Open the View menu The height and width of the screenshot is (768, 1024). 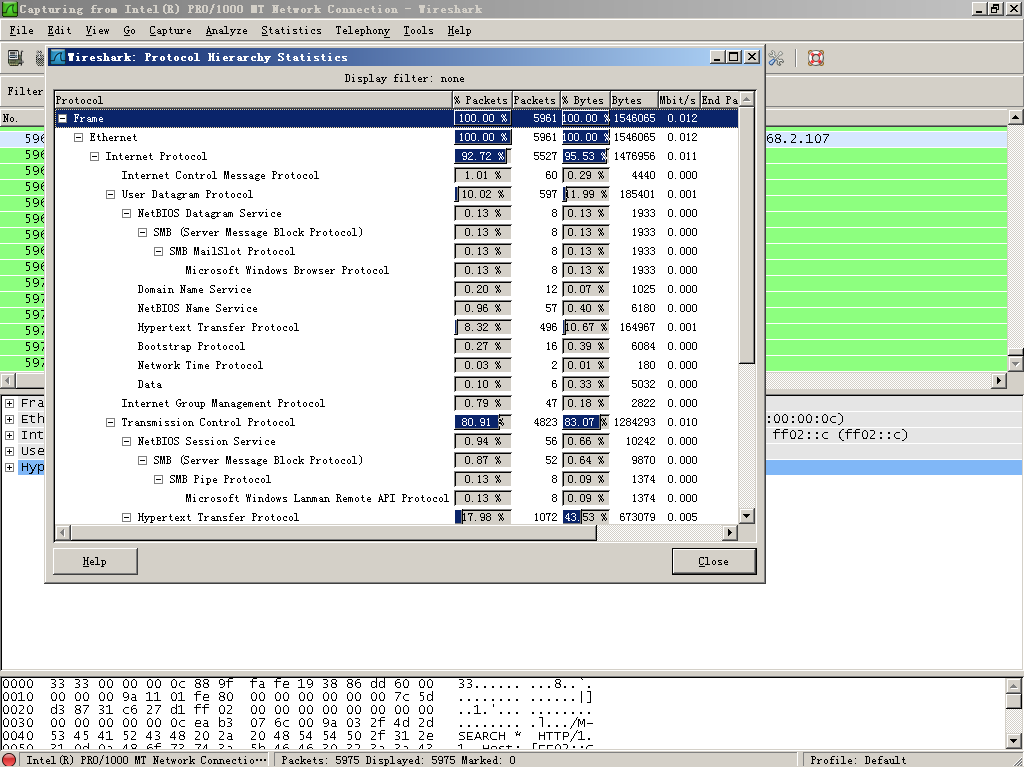[x=97, y=31]
